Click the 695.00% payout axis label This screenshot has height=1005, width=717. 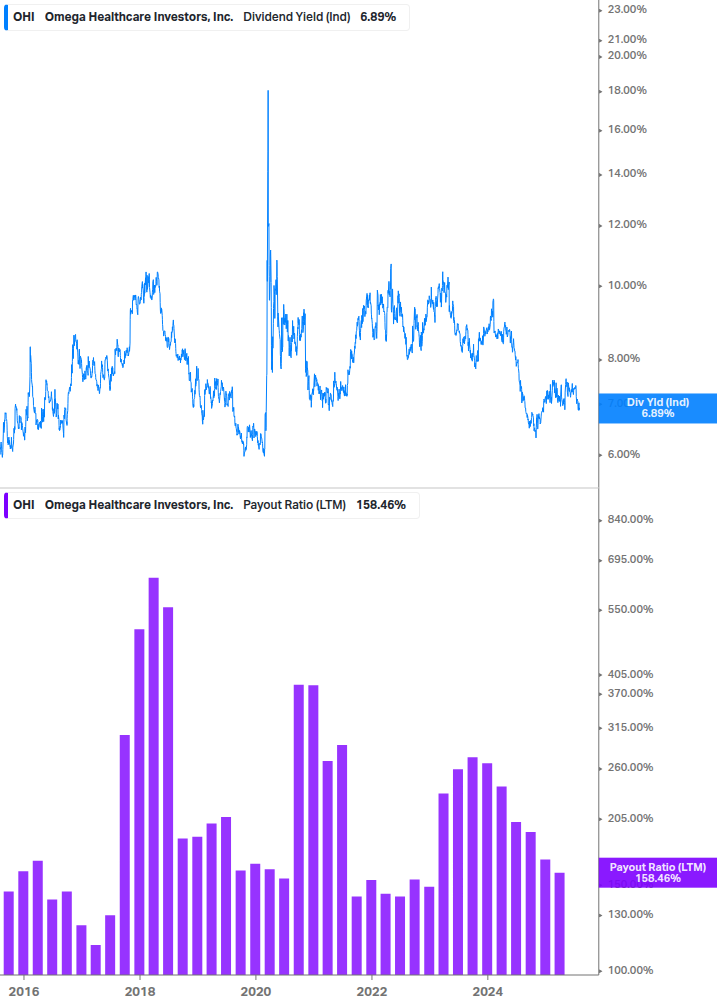point(630,560)
